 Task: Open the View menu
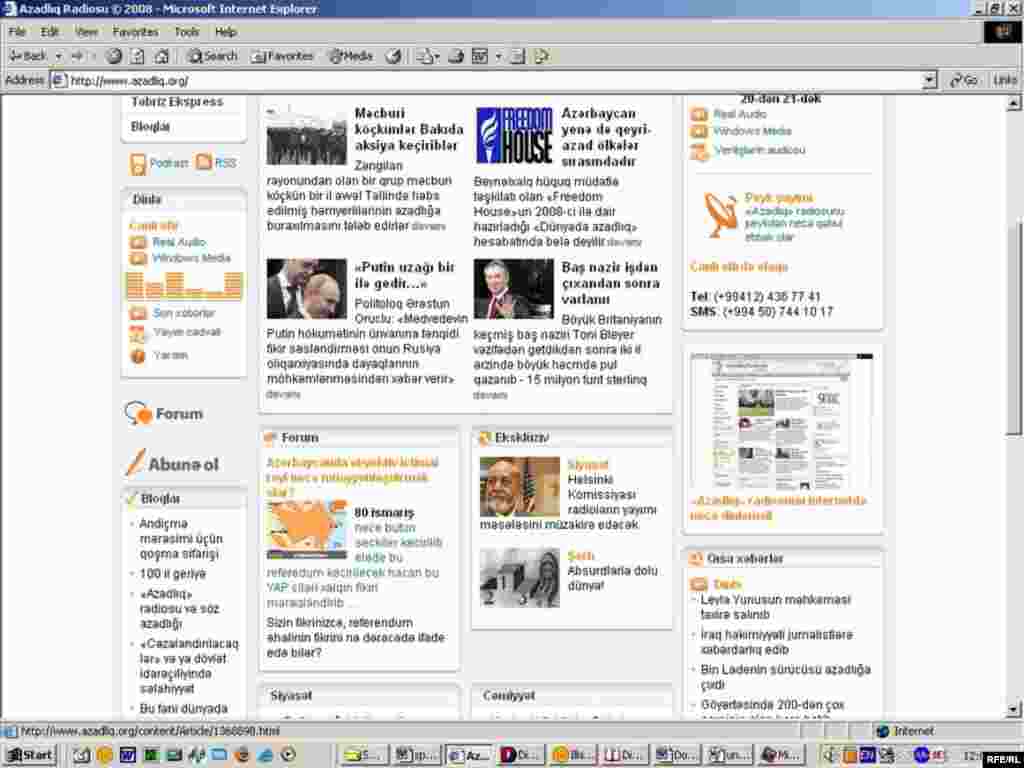click(x=86, y=32)
